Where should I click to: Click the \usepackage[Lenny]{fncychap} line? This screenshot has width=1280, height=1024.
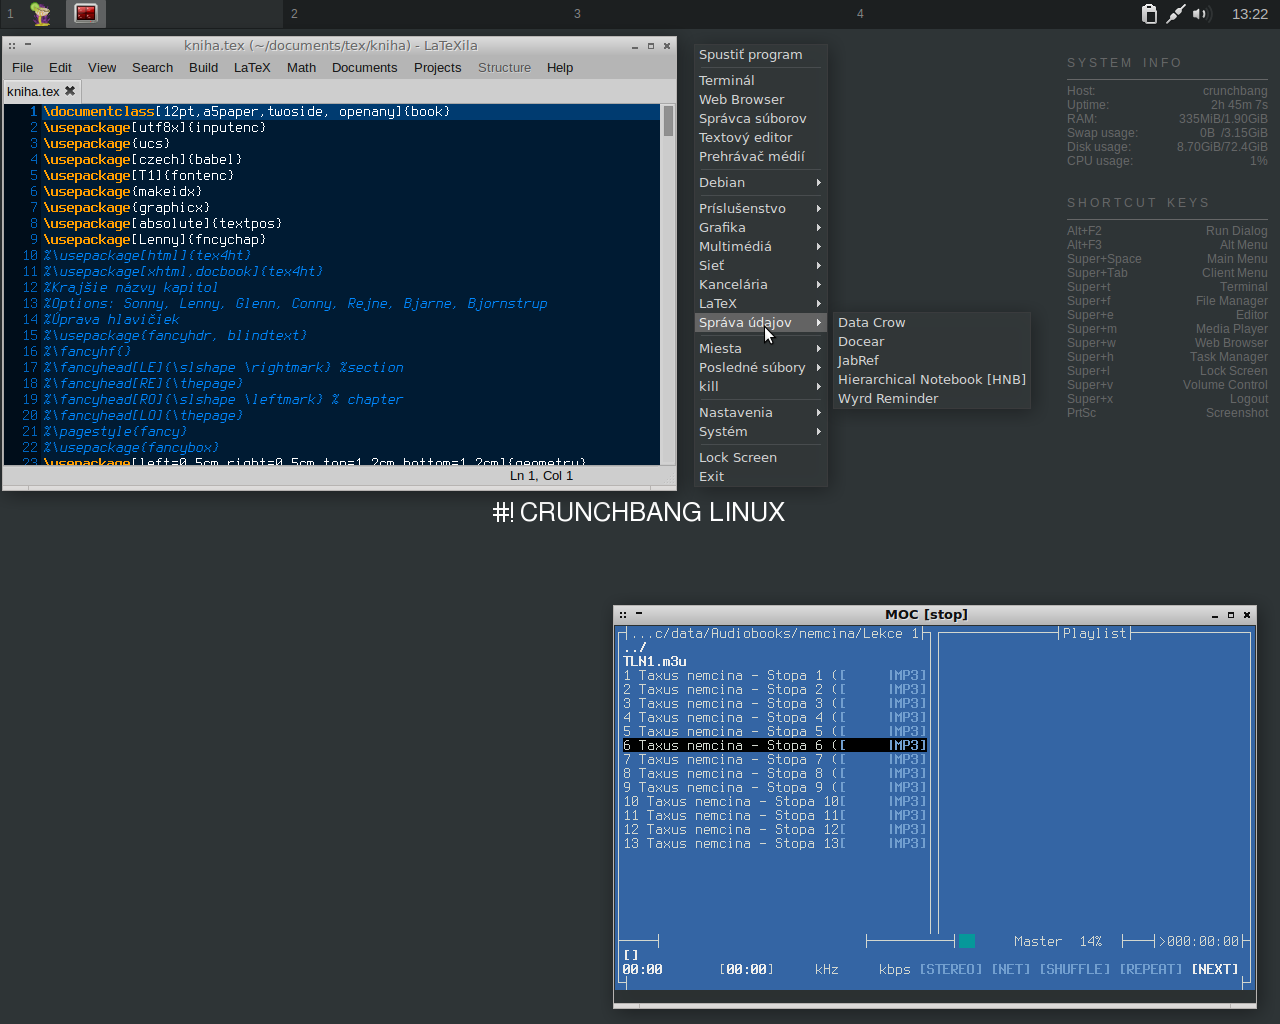pos(154,240)
